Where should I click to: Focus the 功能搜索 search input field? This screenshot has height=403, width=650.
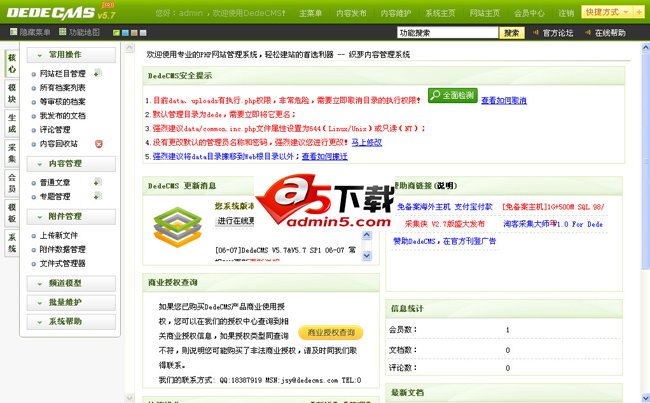tap(447, 32)
